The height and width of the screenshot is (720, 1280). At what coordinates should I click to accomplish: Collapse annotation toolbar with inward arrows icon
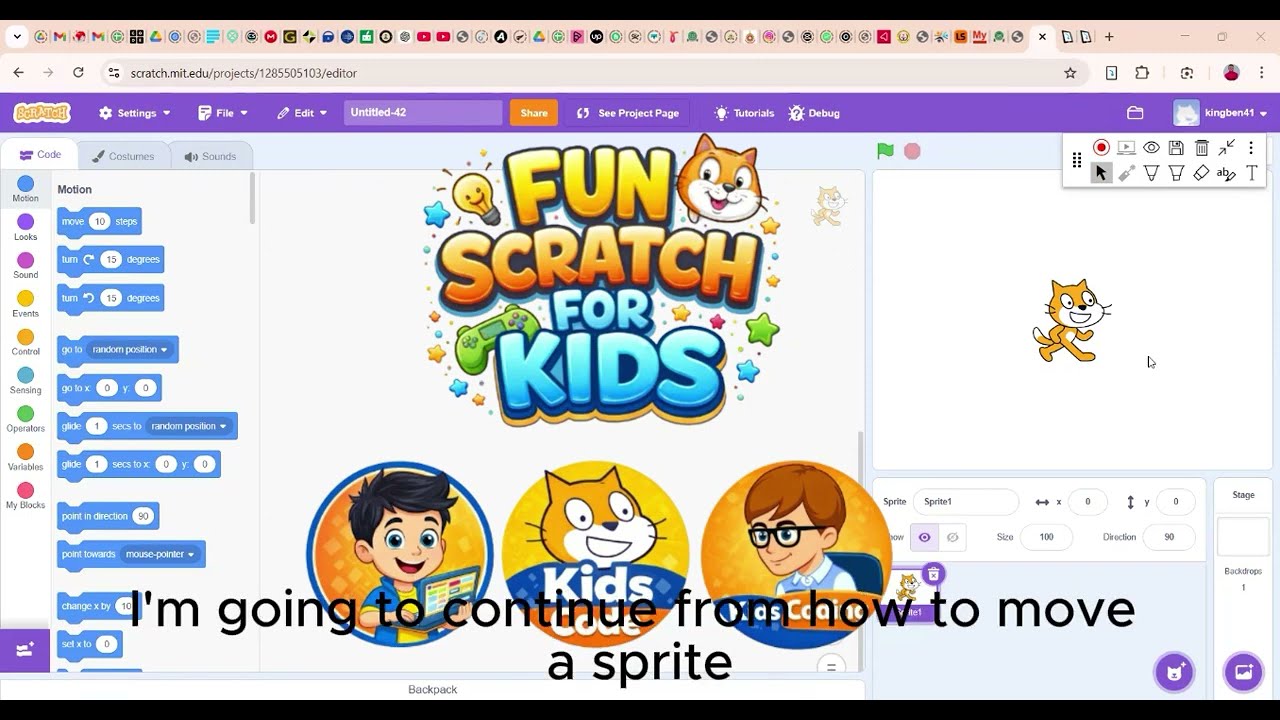tap(1227, 147)
